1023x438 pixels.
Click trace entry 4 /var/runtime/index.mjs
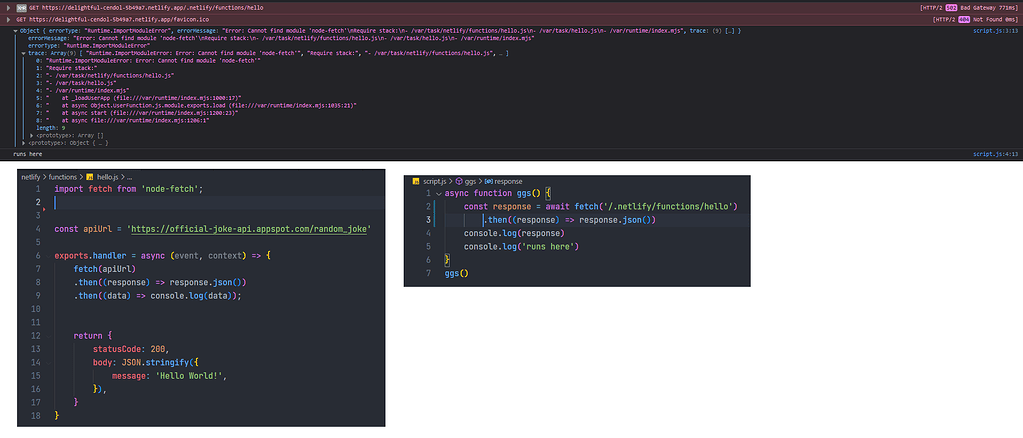coord(82,90)
